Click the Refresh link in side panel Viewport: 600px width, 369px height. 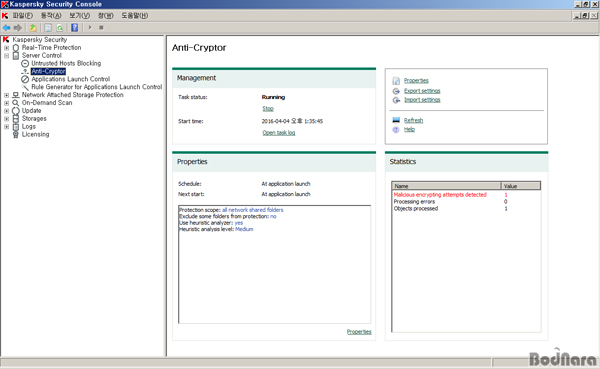414,121
